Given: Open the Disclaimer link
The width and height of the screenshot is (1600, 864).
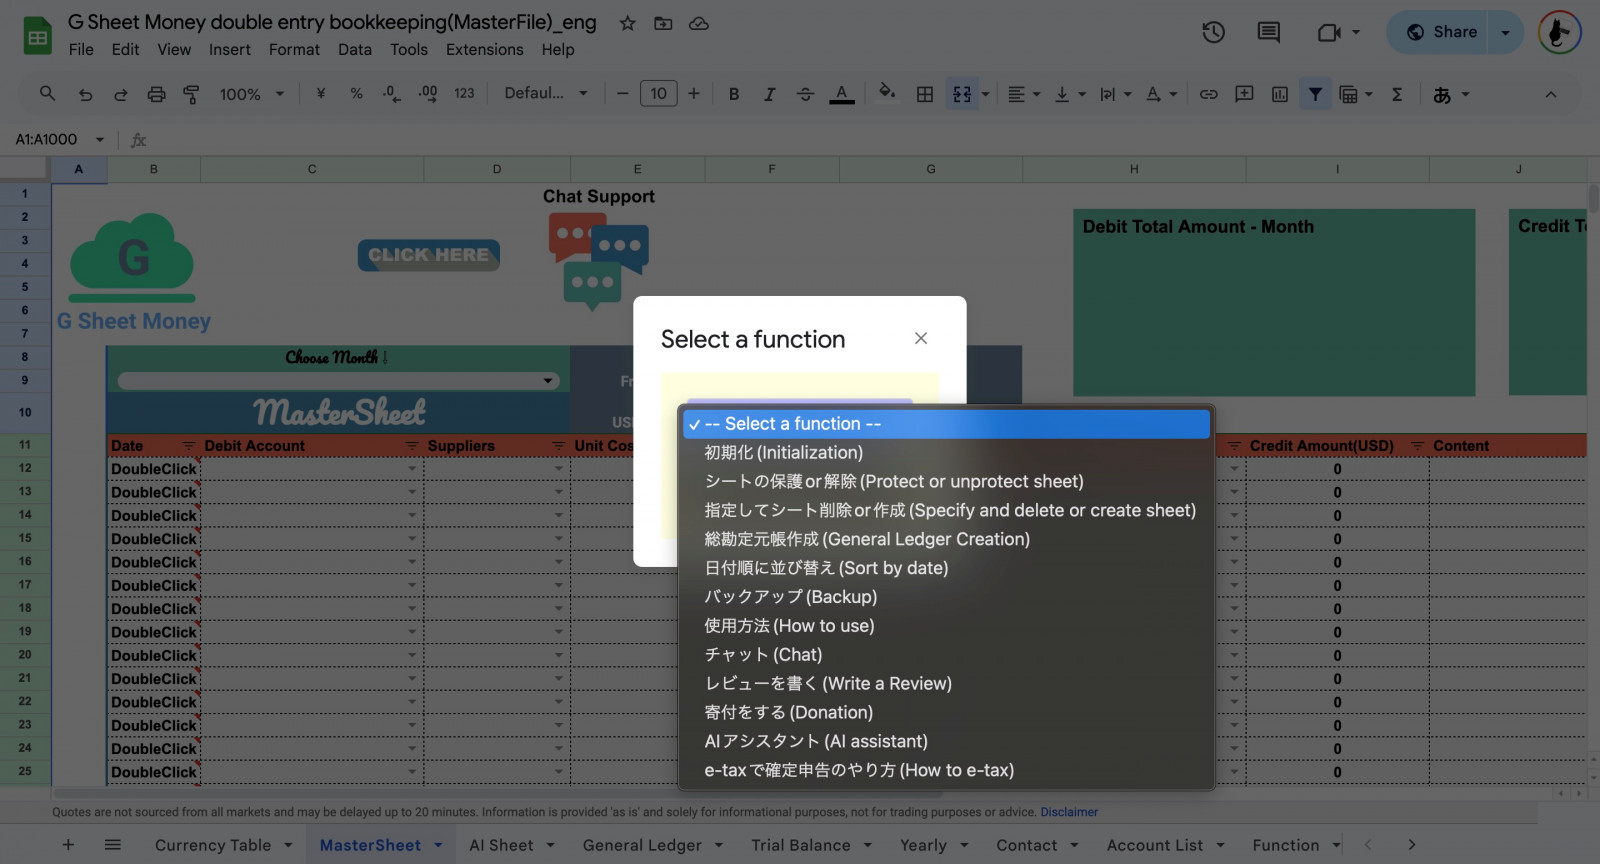Looking at the screenshot, I should tap(1068, 812).
